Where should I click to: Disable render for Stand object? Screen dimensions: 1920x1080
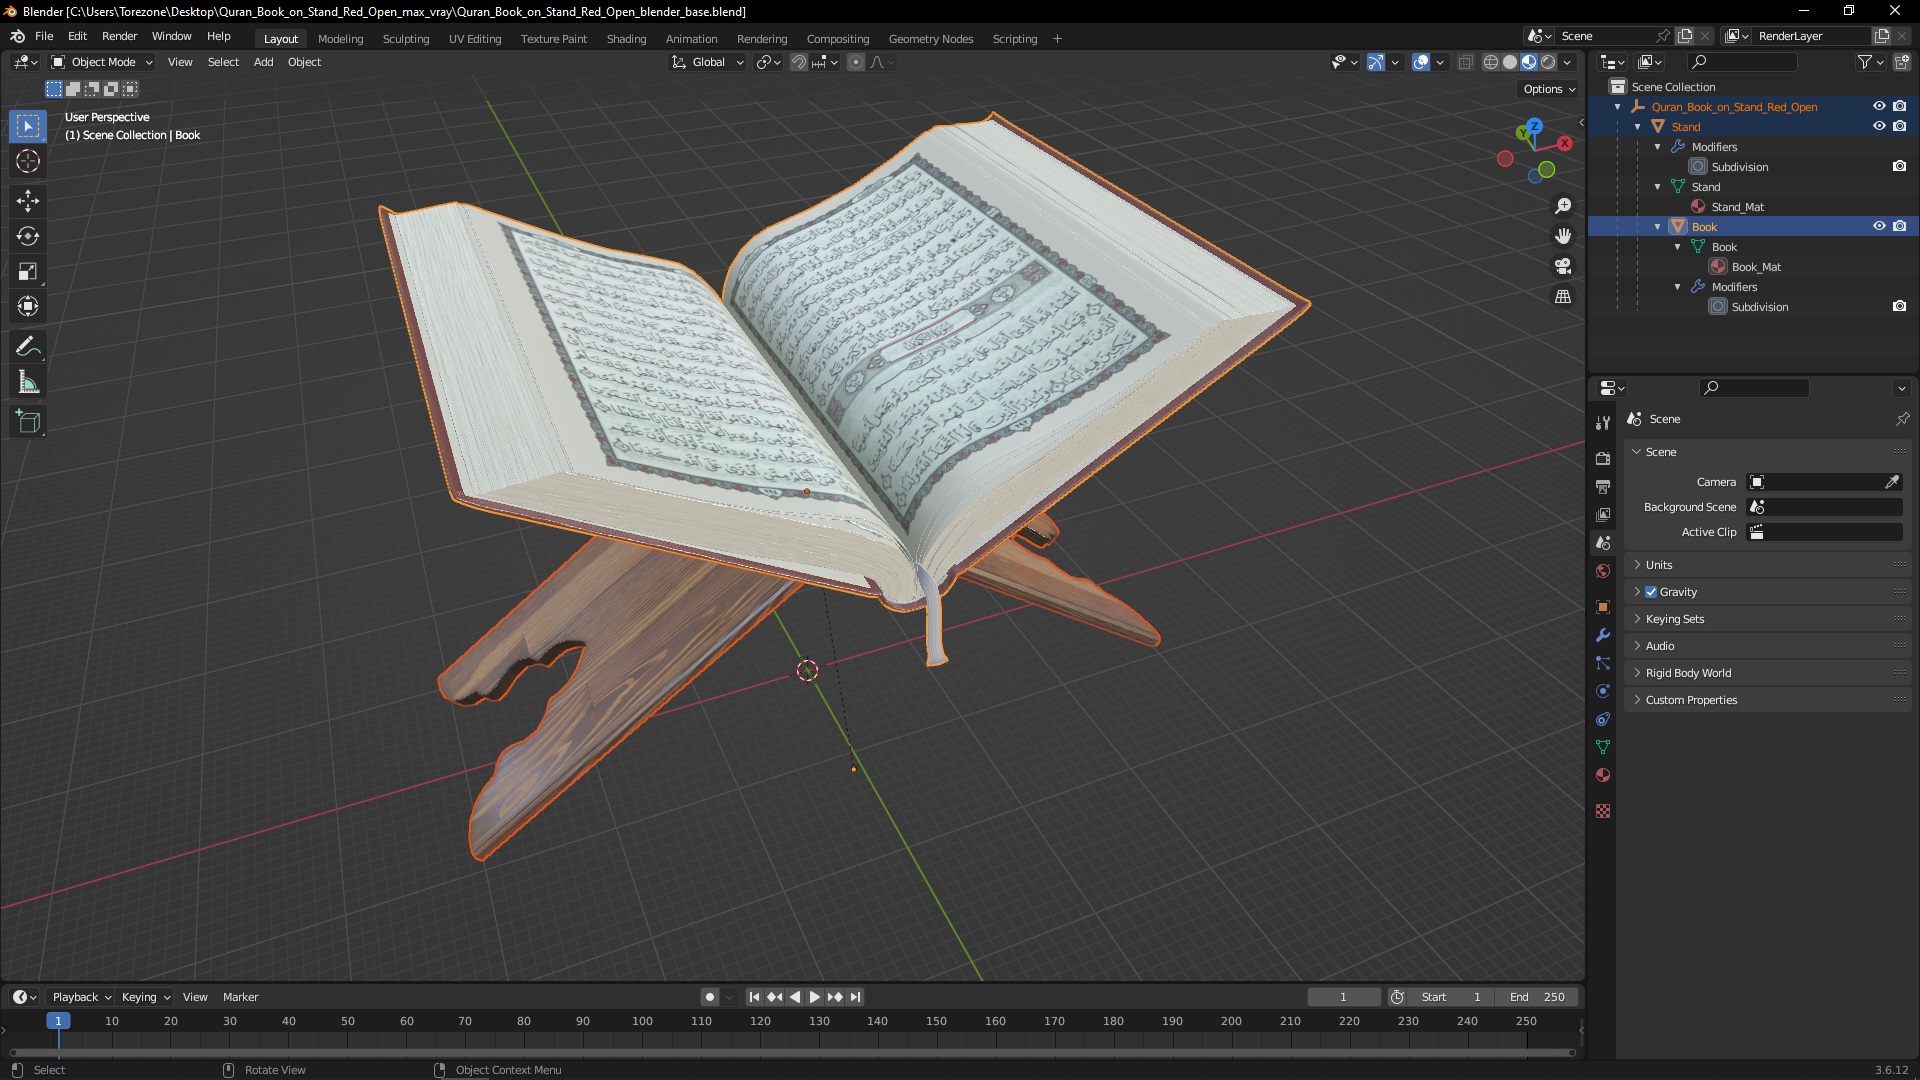pos(1899,126)
